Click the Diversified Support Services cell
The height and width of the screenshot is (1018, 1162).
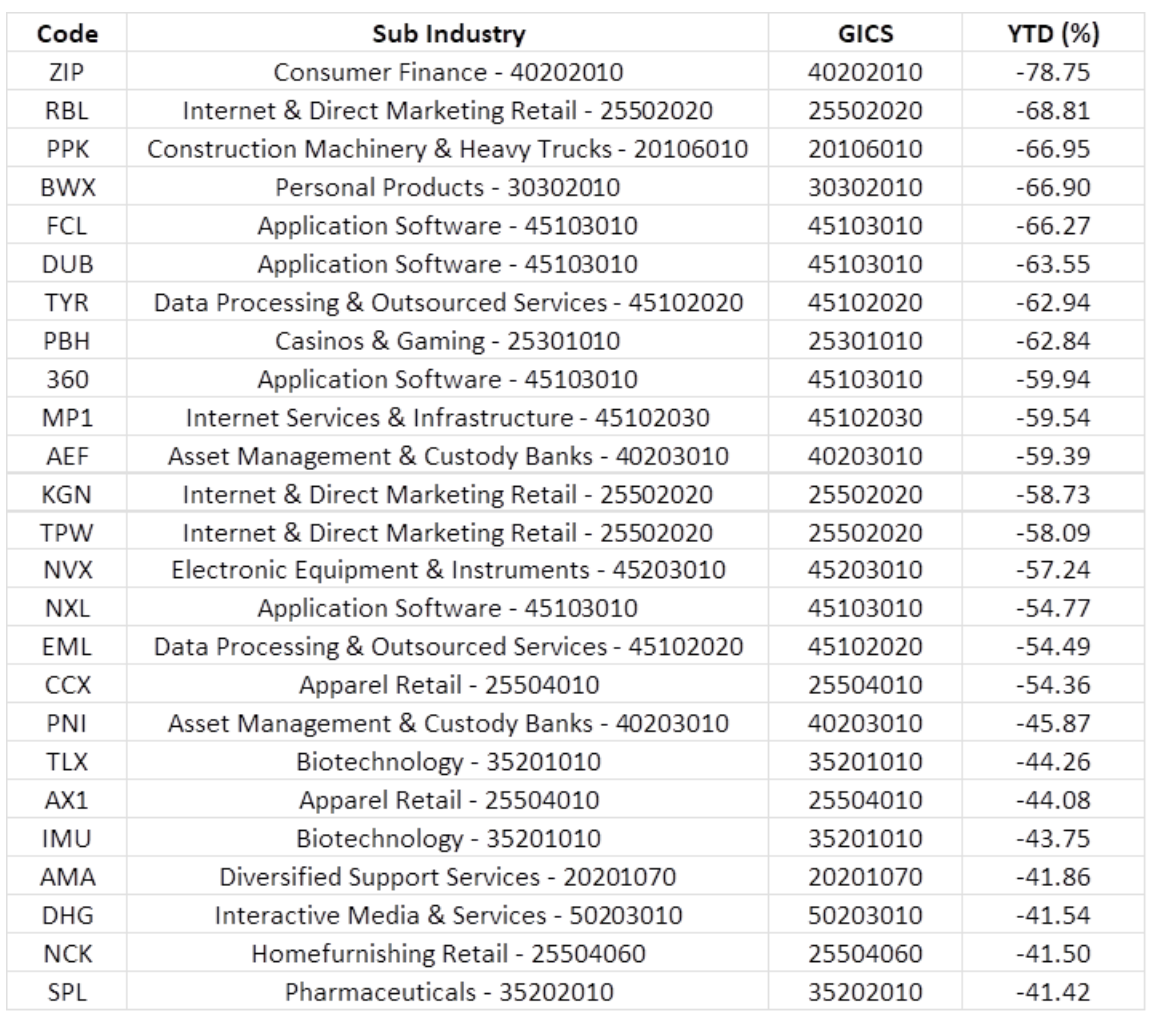(x=448, y=877)
